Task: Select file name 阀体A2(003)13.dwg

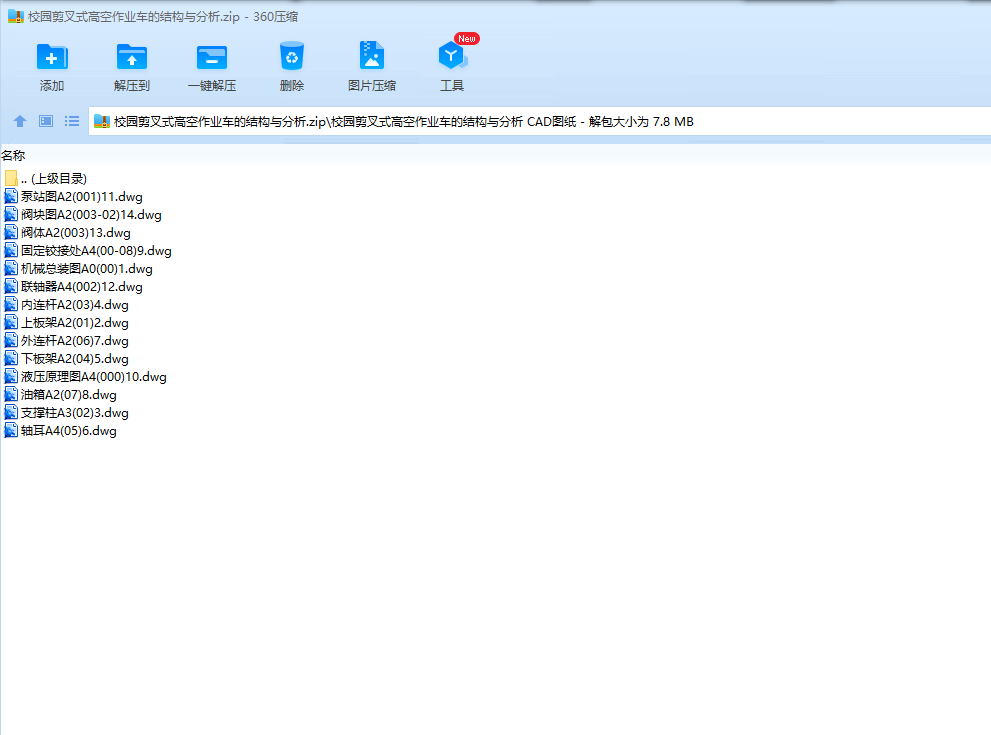Action: tap(76, 233)
